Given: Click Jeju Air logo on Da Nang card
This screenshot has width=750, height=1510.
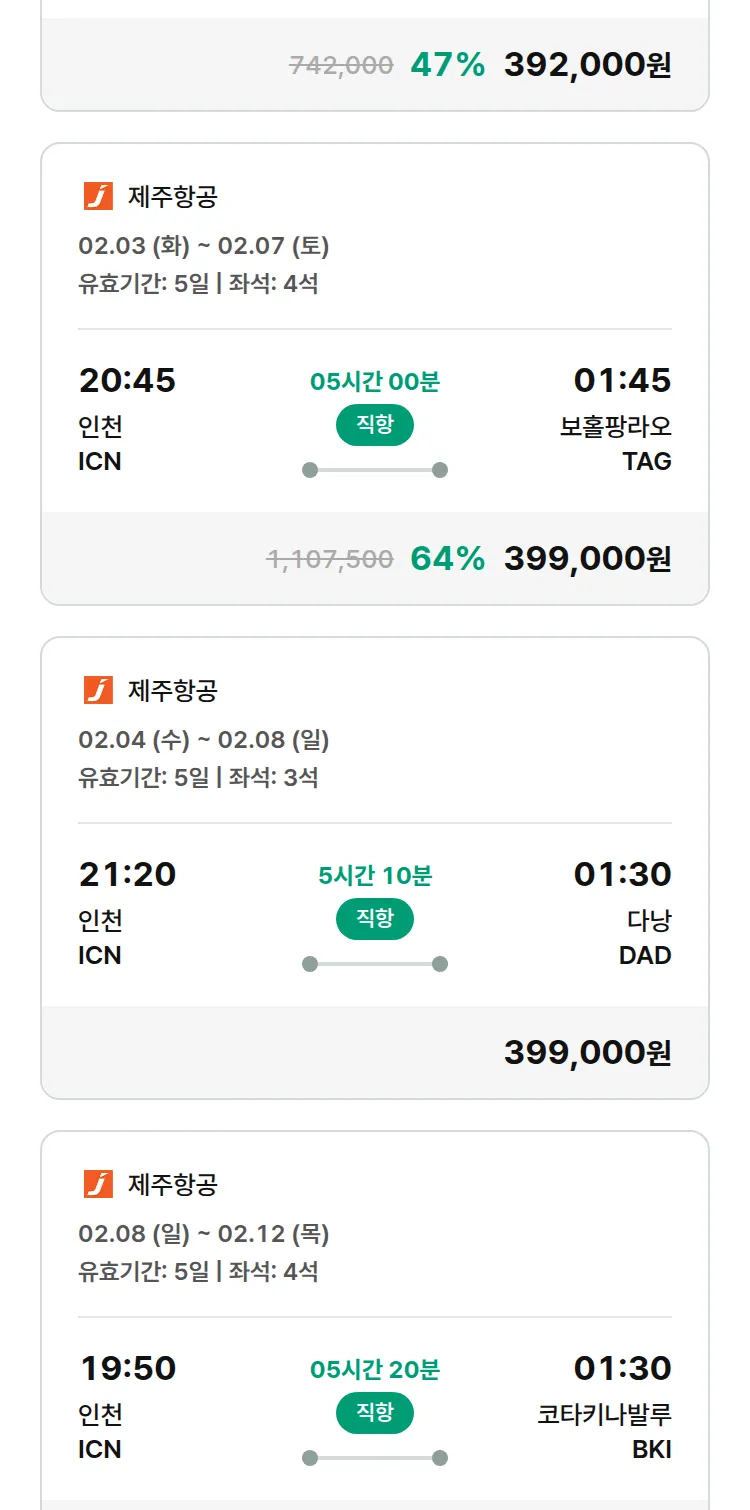Looking at the screenshot, I should [x=98, y=690].
